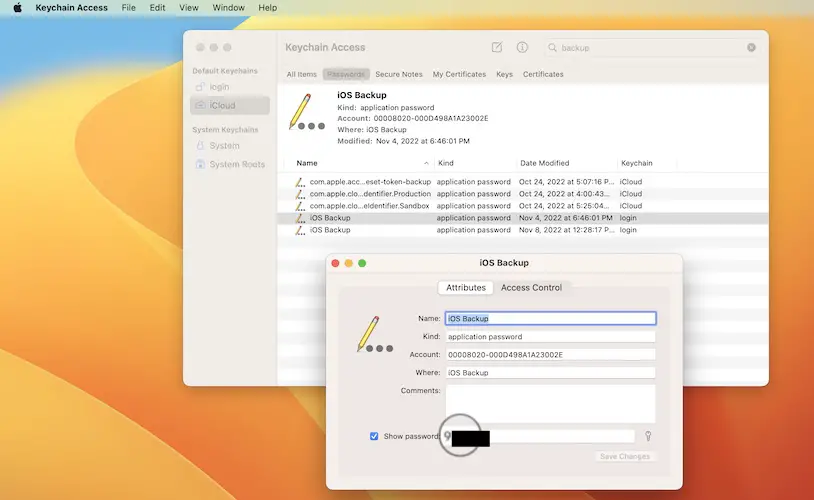Click the Where field in the dialog
Image resolution: width=814 pixels, height=500 pixels.
point(550,373)
